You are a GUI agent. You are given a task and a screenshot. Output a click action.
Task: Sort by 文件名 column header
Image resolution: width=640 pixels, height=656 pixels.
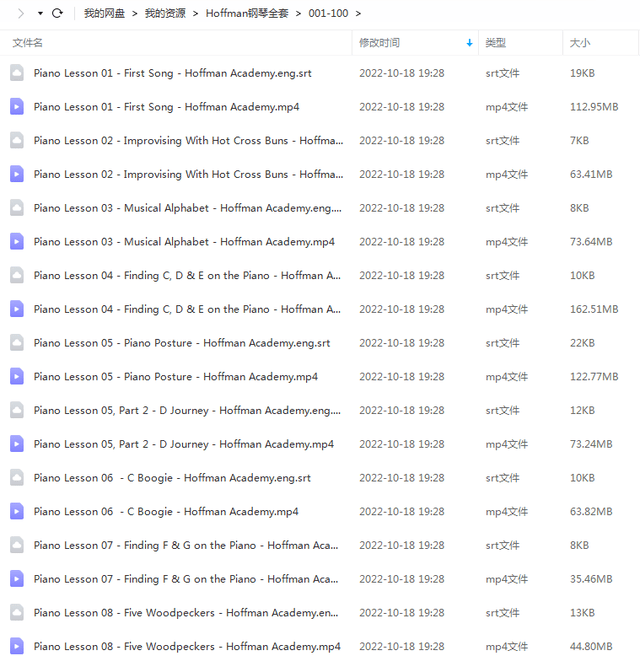(28, 43)
